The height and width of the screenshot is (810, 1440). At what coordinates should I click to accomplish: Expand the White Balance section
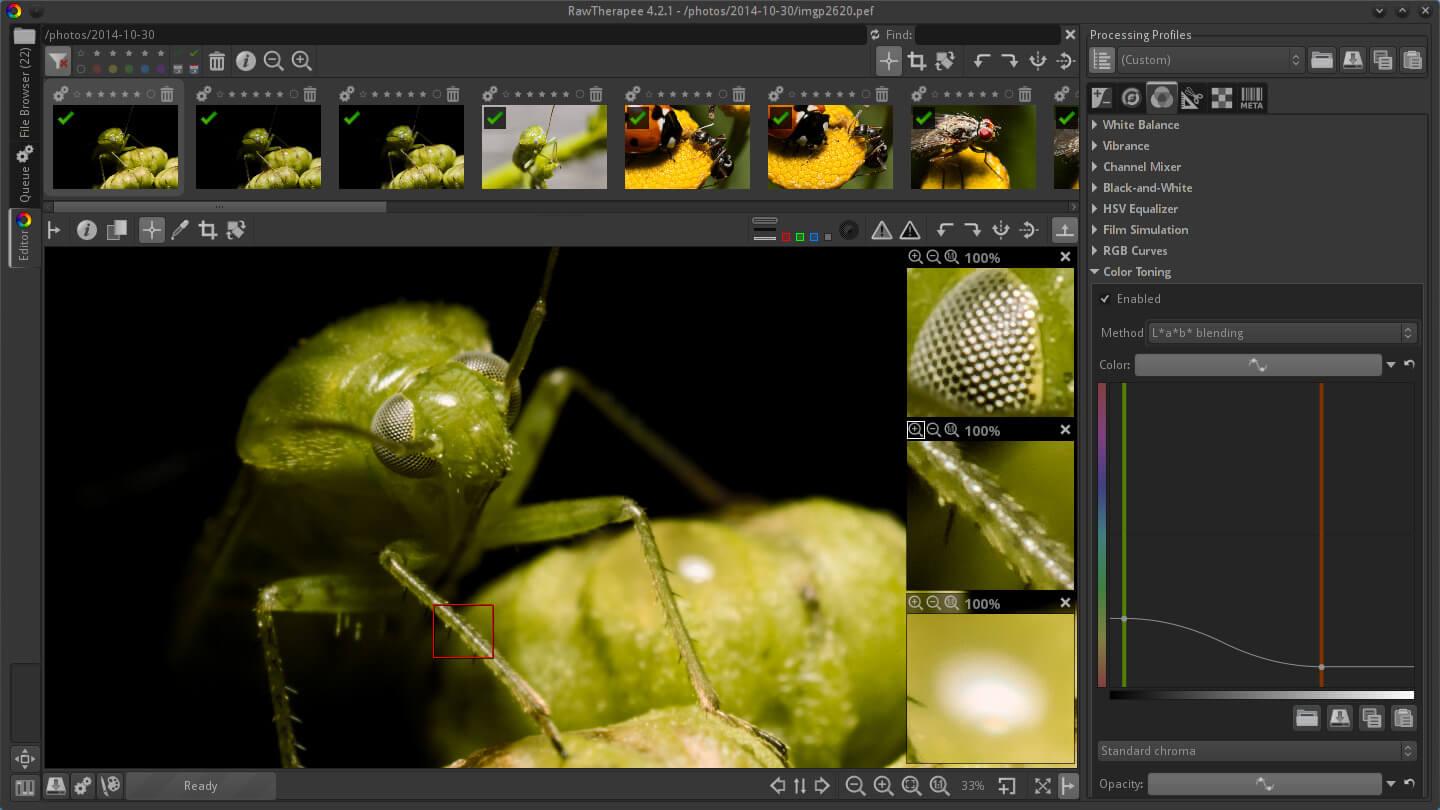1140,125
